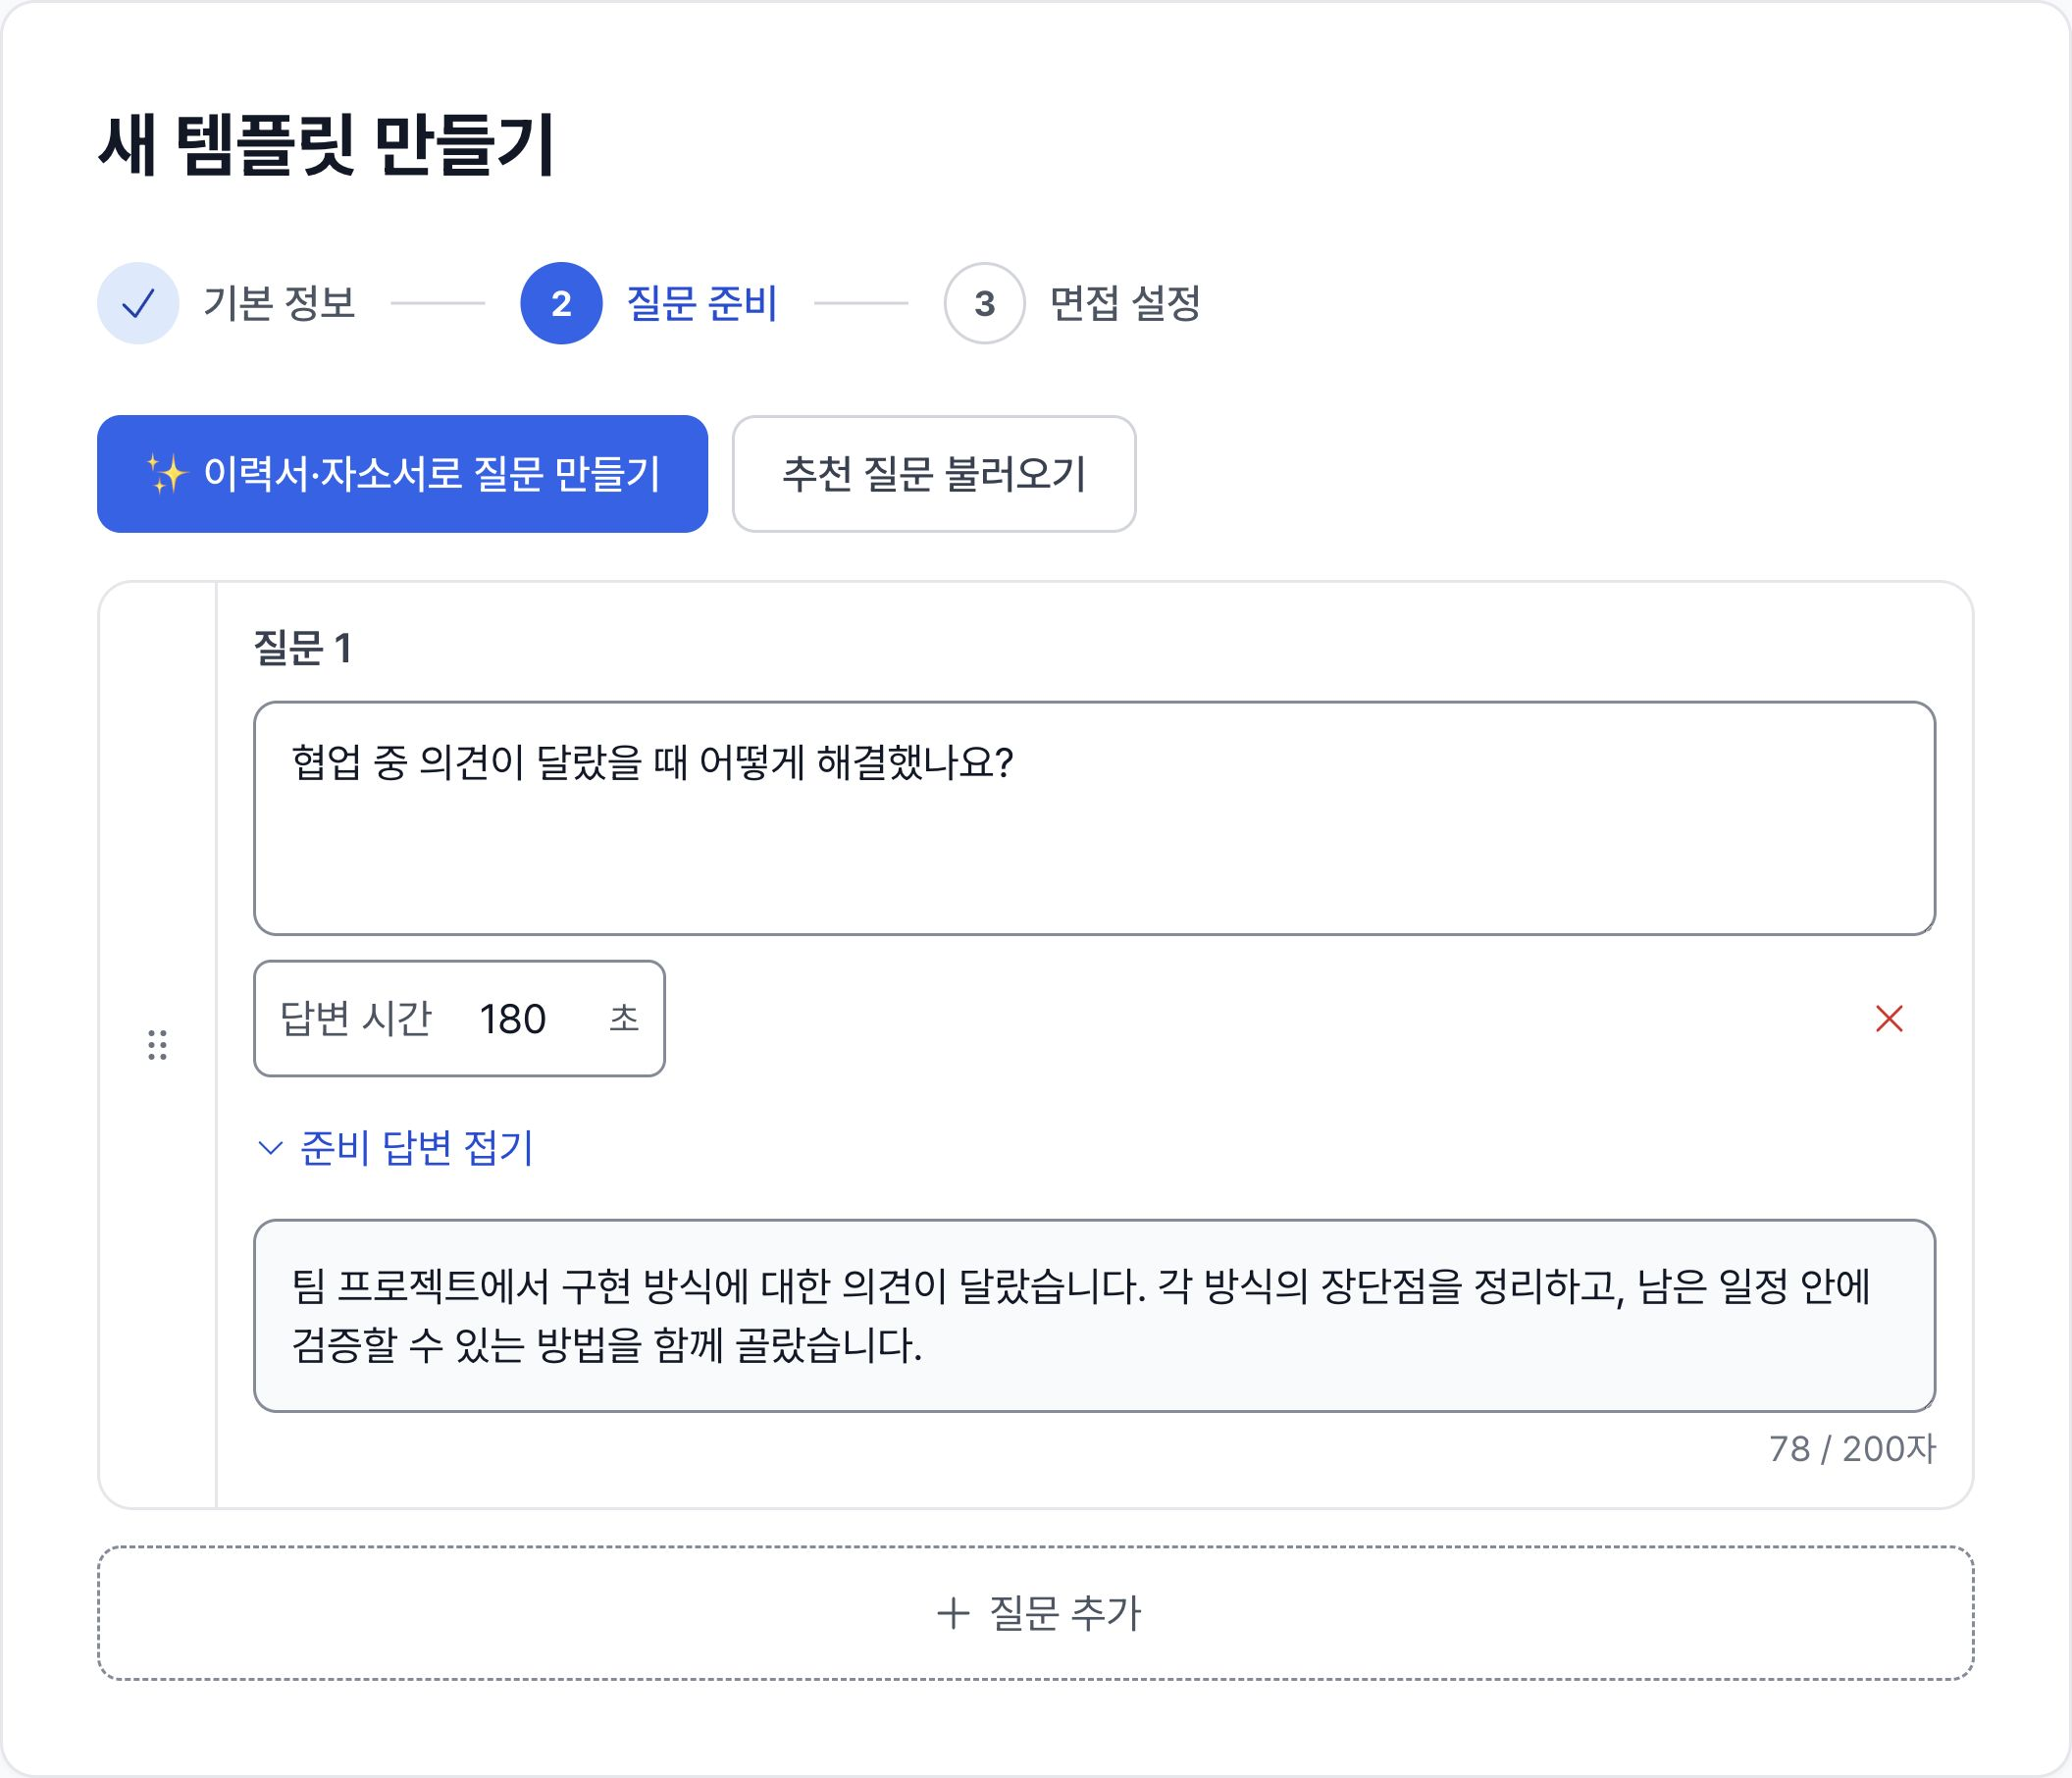
Task: Select the 질문 준비 step number 2
Action: coord(561,303)
